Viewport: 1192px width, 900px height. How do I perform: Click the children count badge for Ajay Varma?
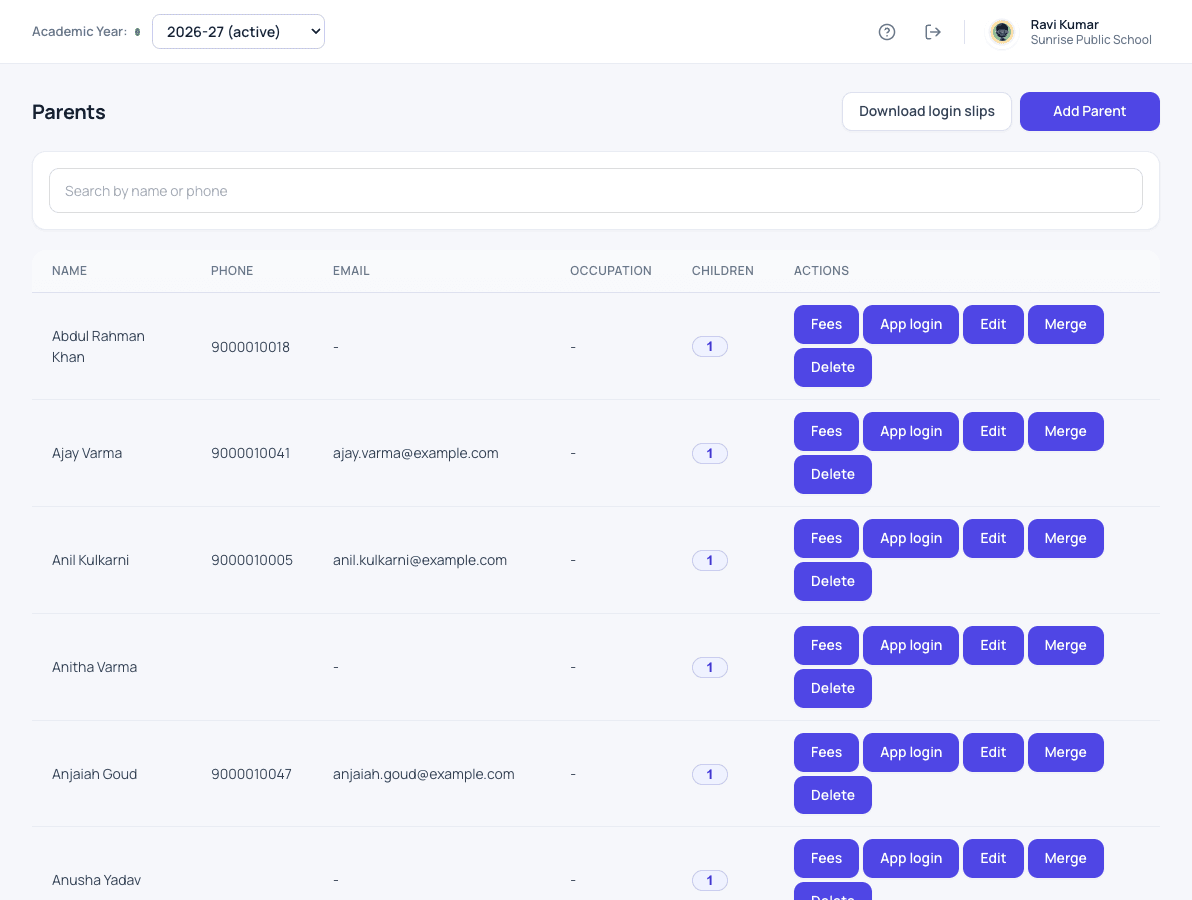click(x=709, y=454)
